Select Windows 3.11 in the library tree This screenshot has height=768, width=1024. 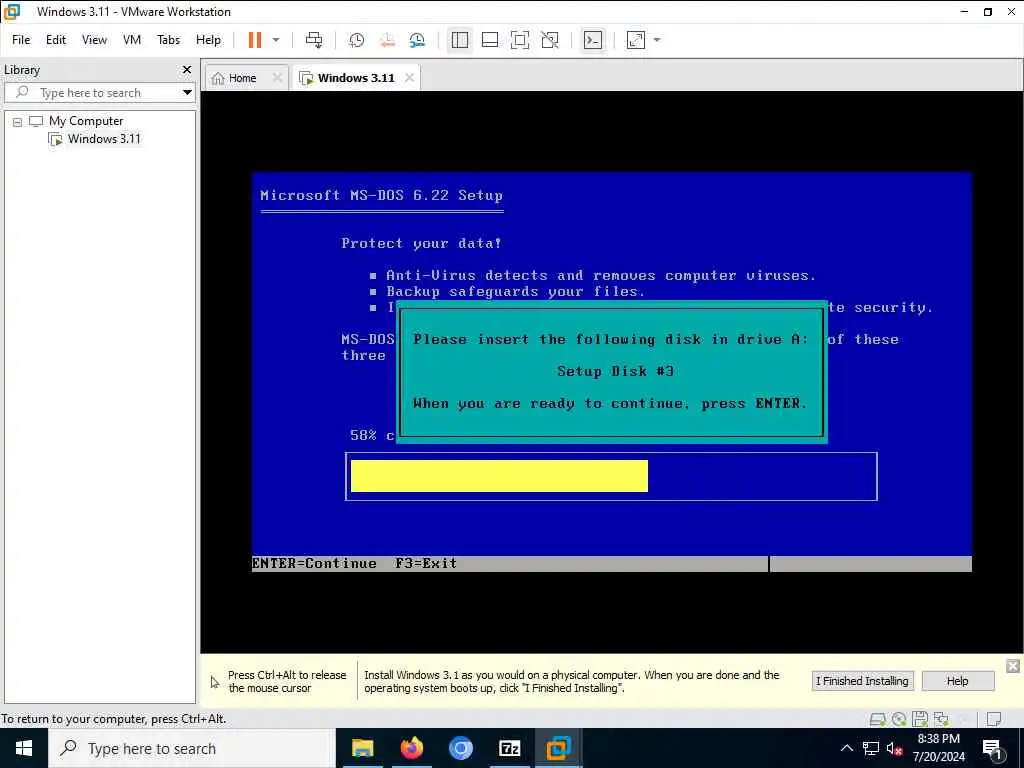pyautogui.click(x=104, y=138)
